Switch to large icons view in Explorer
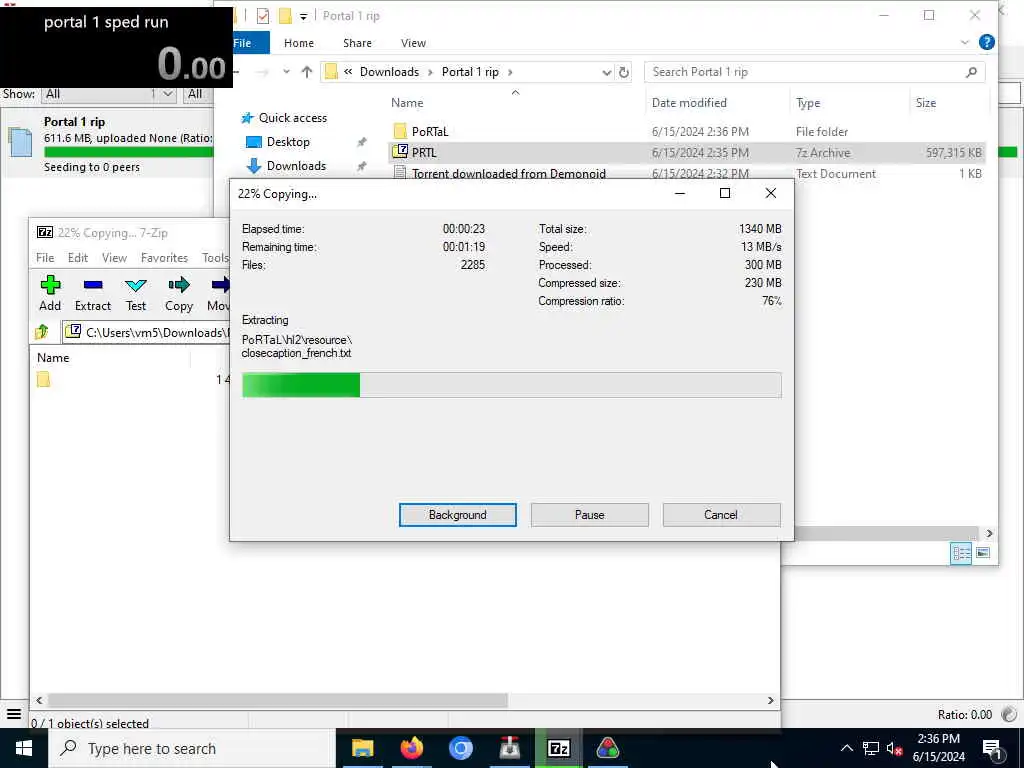This screenshot has height=768, width=1024. click(x=983, y=553)
